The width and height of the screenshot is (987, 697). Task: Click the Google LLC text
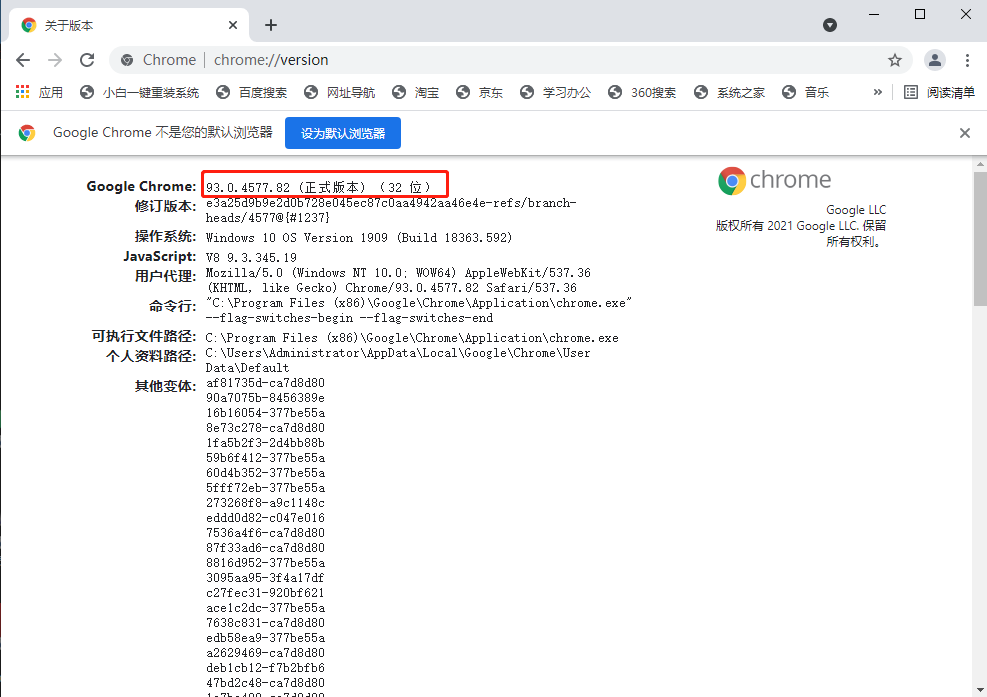[x=855, y=210]
